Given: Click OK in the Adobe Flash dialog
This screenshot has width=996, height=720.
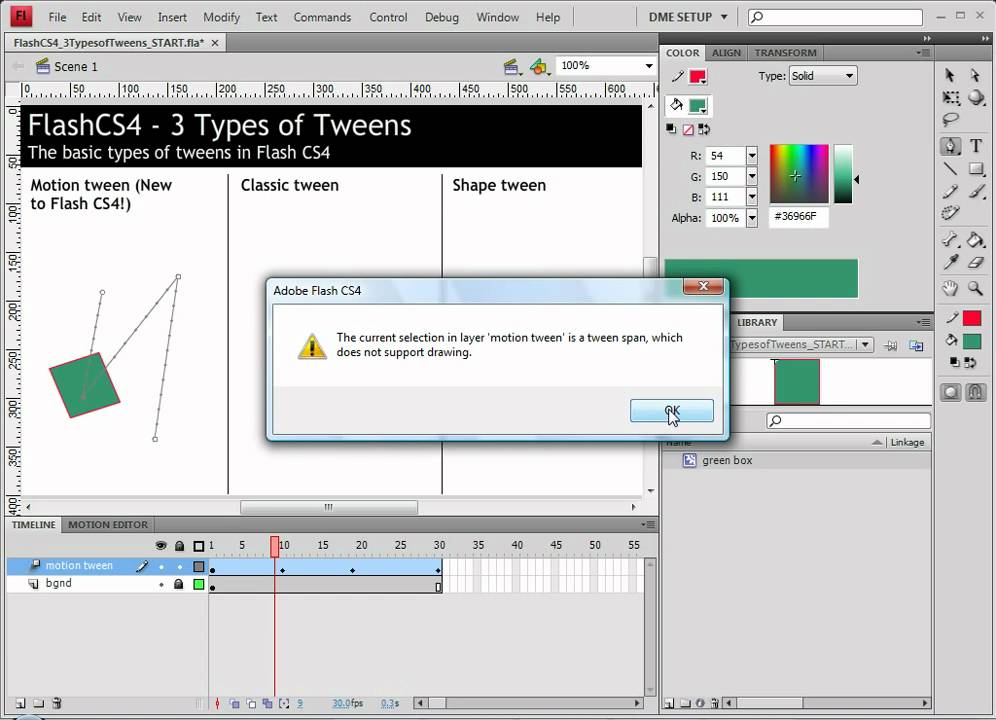Looking at the screenshot, I should (x=671, y=411).
